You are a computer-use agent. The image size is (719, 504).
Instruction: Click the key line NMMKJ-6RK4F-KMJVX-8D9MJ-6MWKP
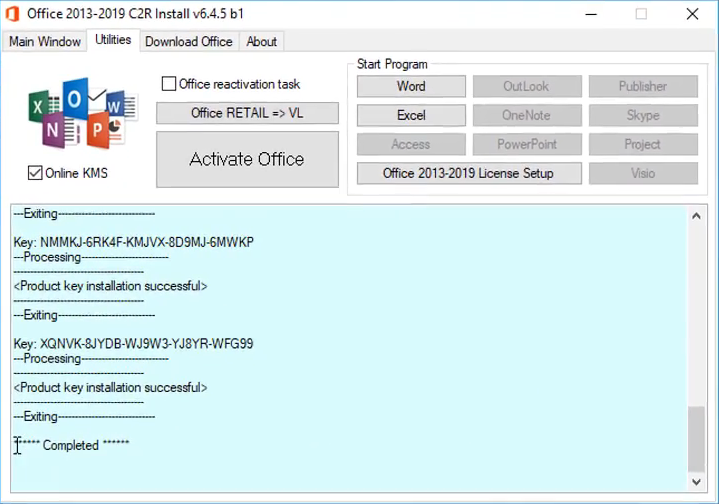click(133, 242)
